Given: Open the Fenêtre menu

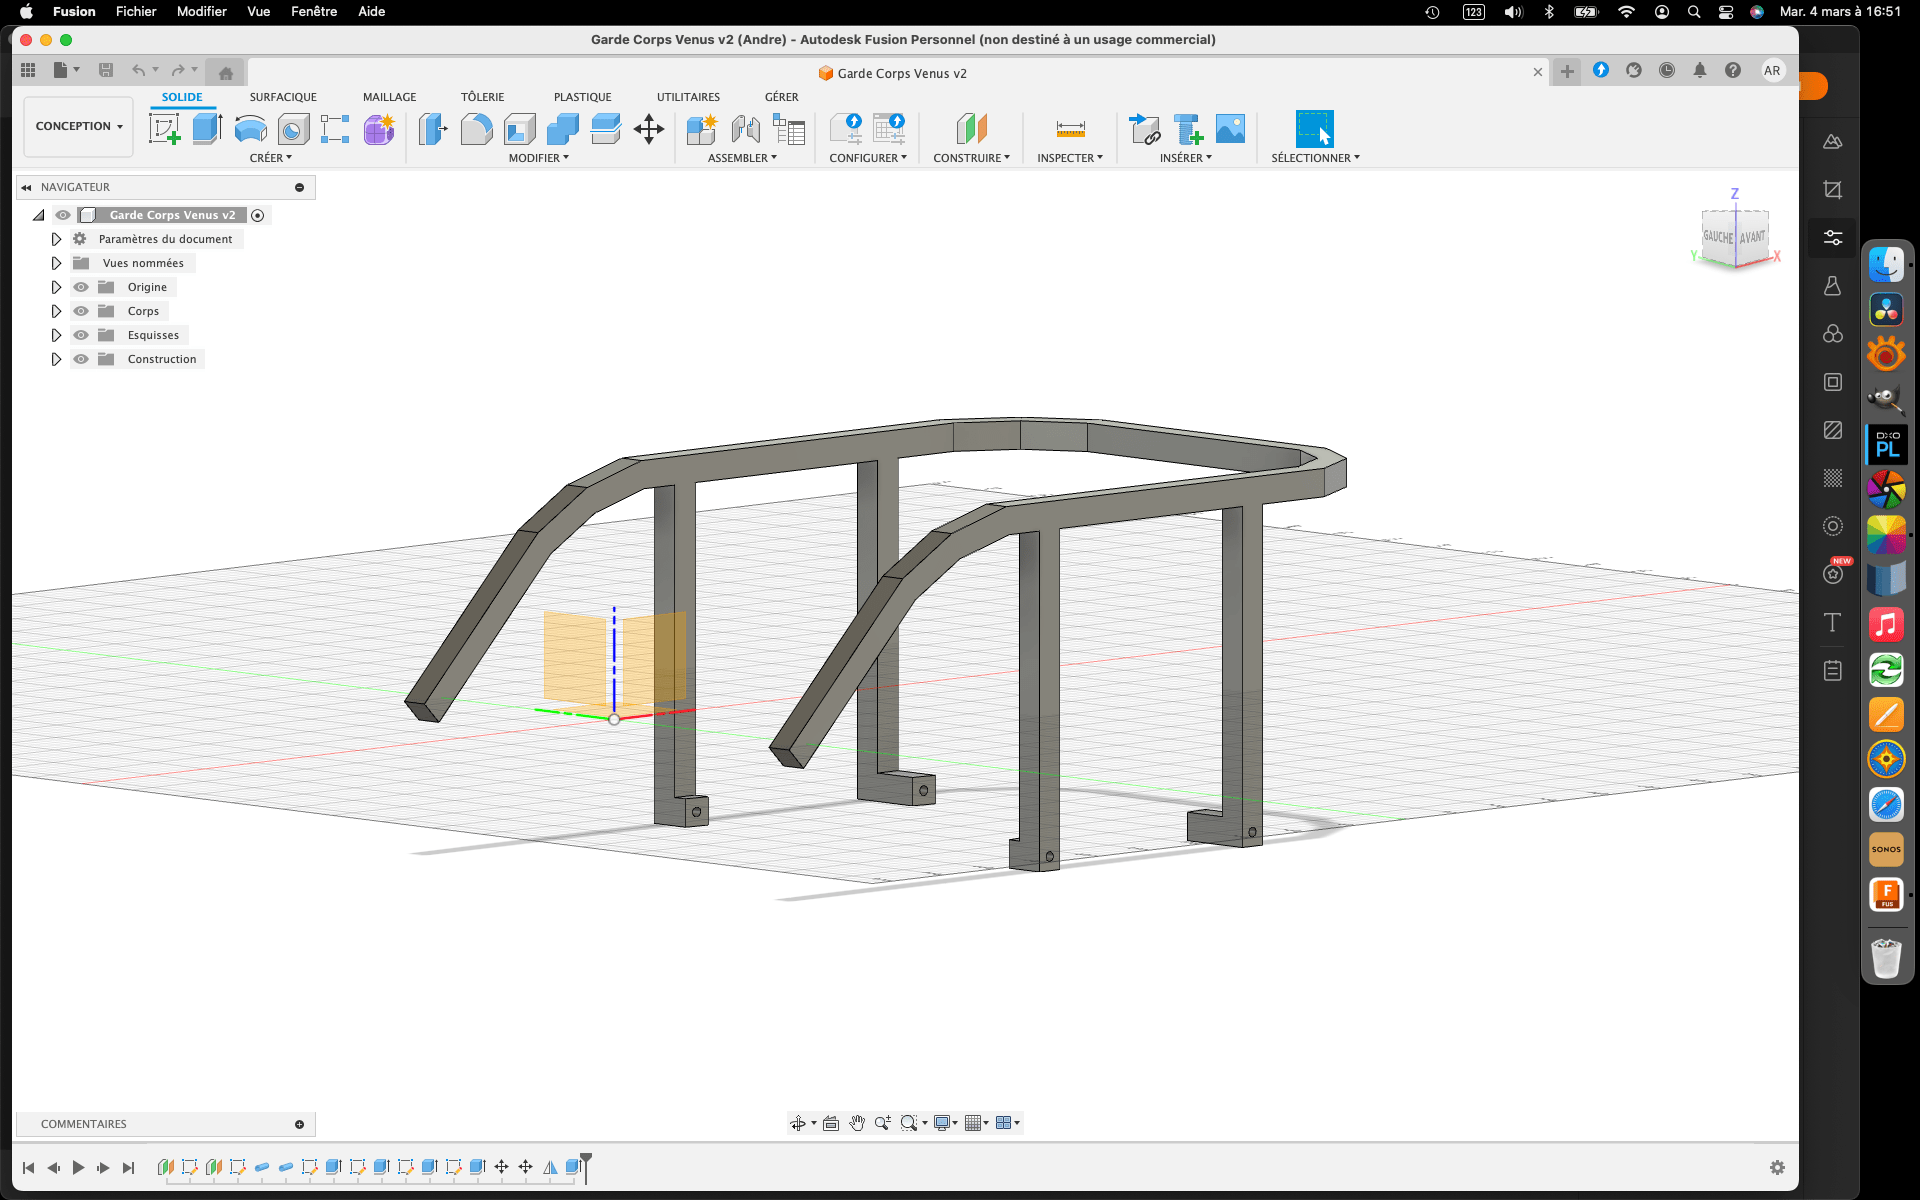Looking at the screenshot, I should (313, 11).
